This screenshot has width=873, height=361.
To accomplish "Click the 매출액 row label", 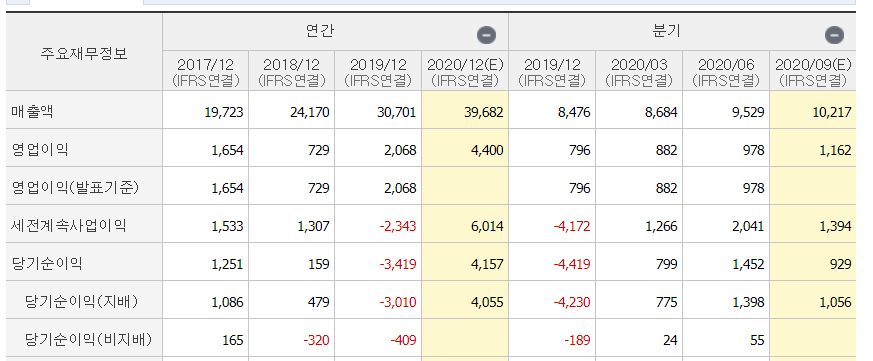I will tap(33, 112).
